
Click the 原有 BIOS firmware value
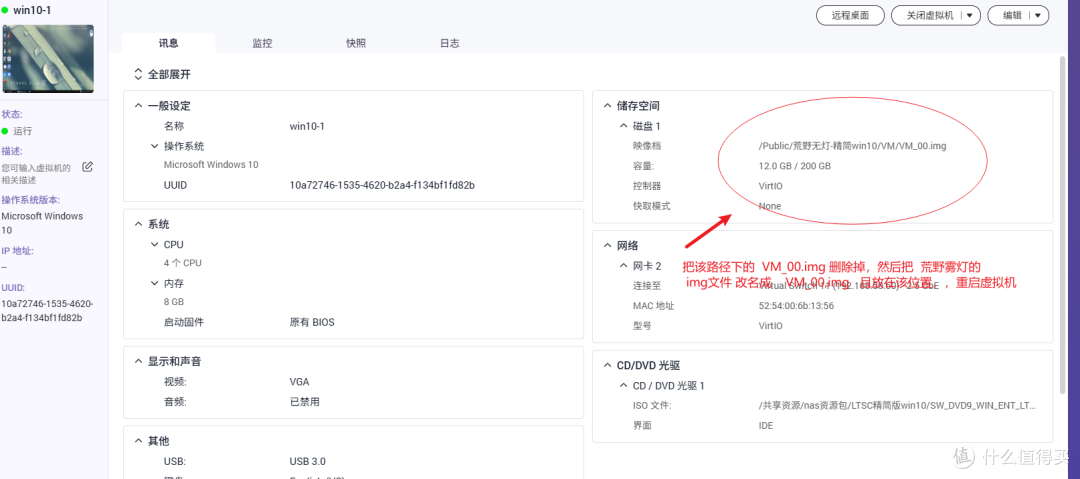312,322
